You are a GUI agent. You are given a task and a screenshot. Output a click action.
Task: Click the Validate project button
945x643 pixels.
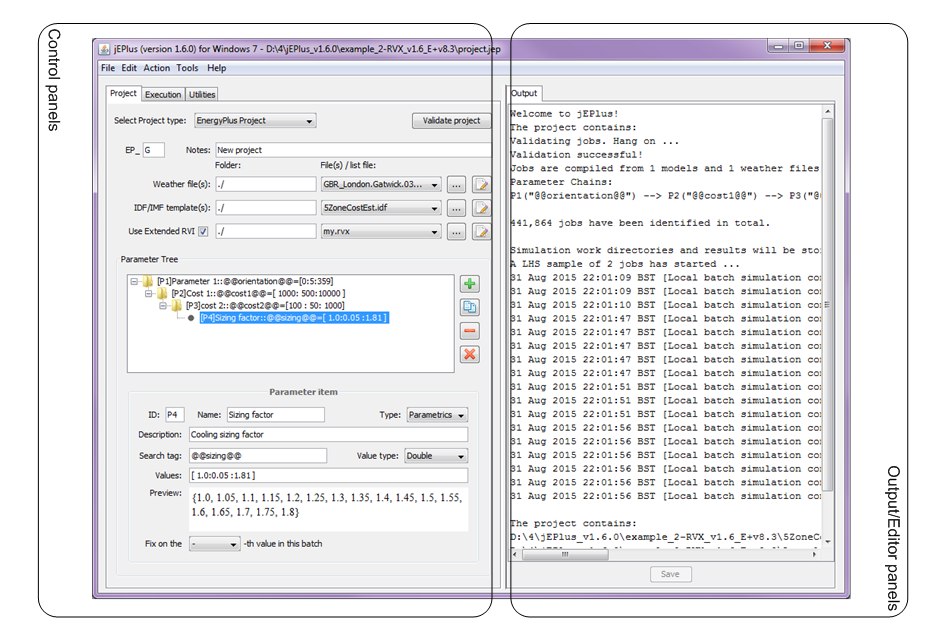coord(451,121)
